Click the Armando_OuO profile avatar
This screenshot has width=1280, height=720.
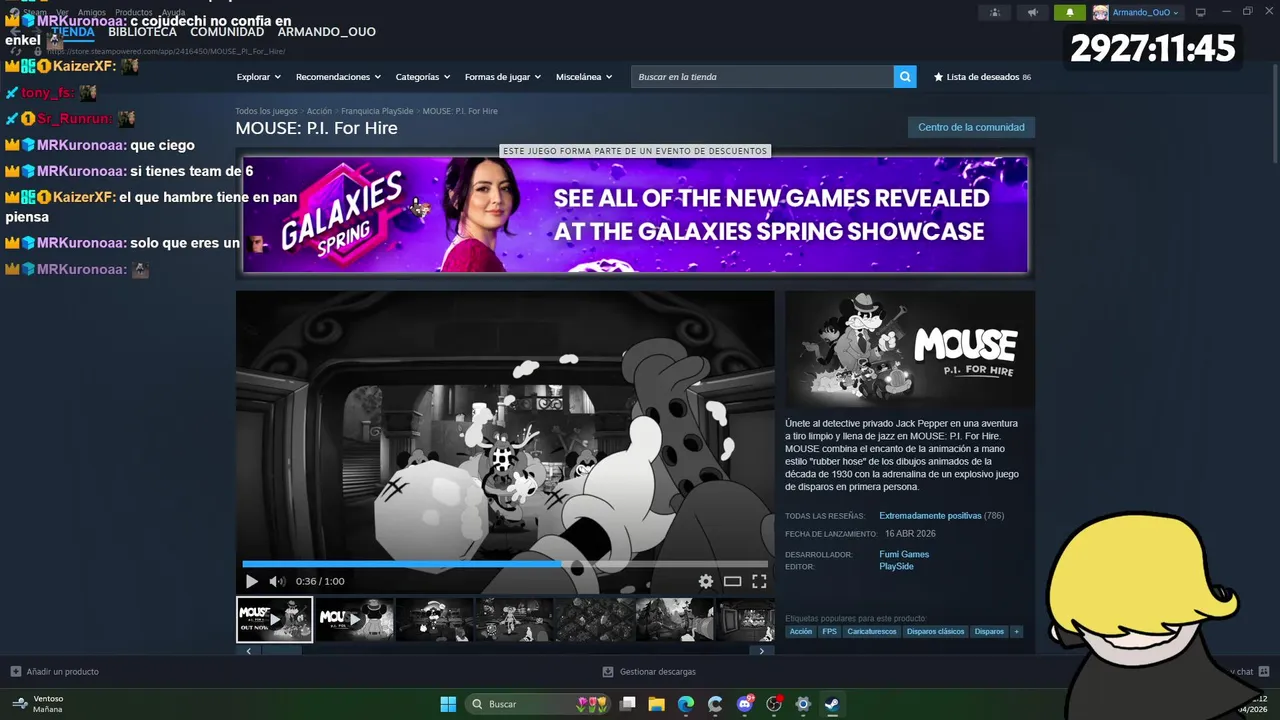[1100, 12]
